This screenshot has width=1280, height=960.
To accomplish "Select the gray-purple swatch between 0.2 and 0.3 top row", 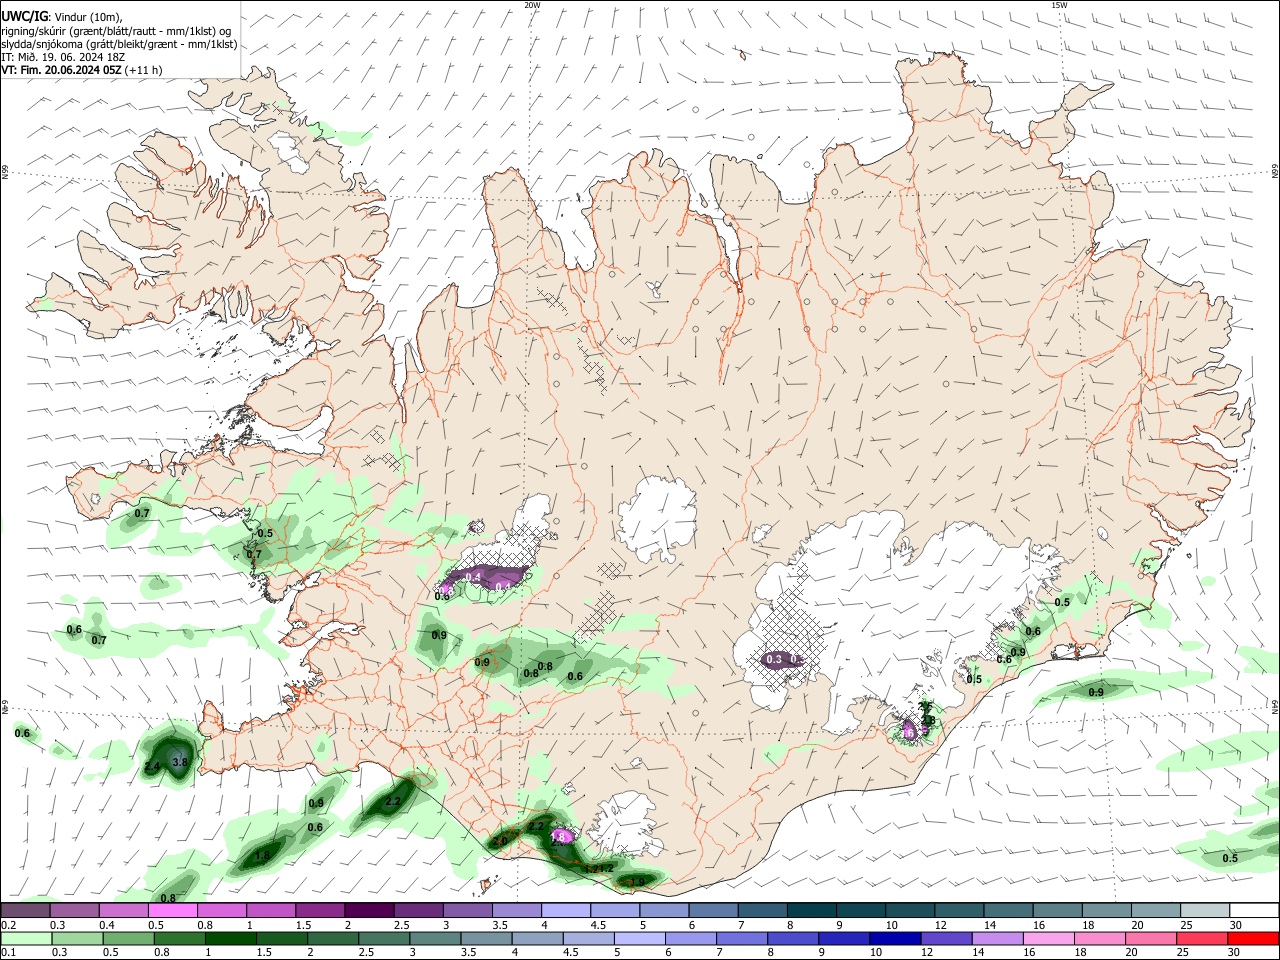I will 25,910.
